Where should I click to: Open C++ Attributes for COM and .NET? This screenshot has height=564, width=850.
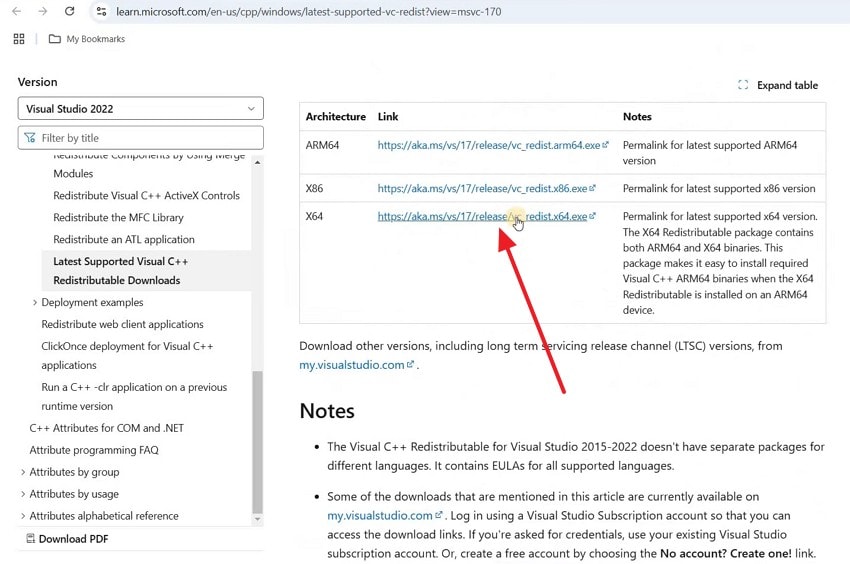click(107, 428)
